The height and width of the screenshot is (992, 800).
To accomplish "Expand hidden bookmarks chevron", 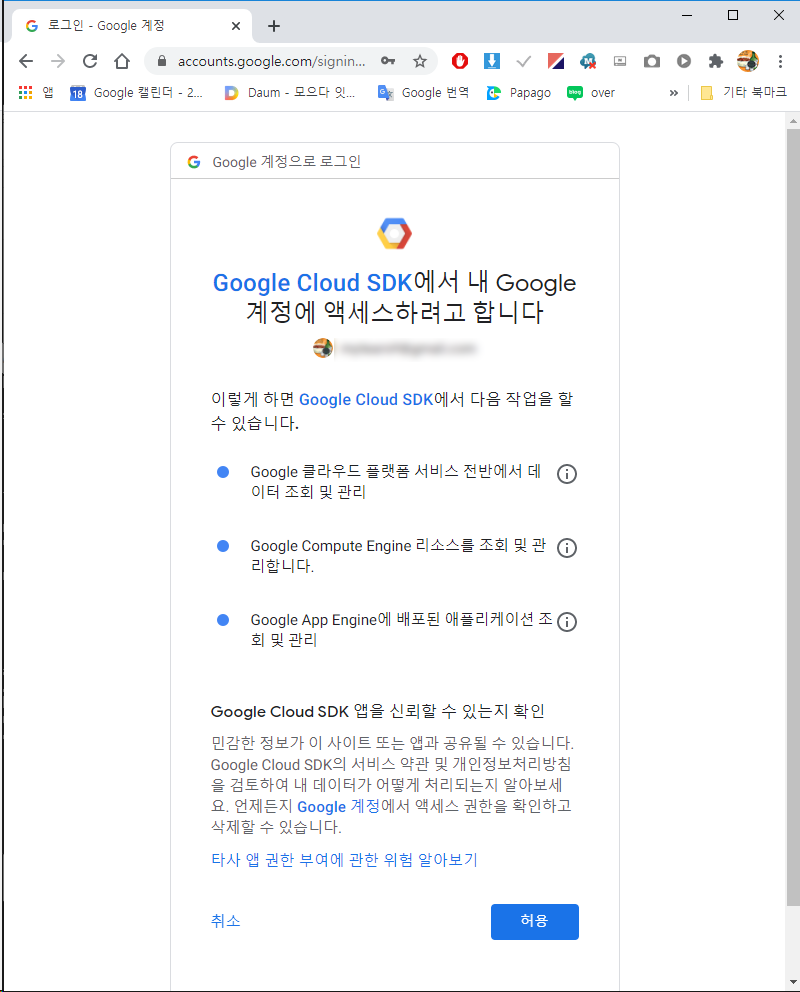I will [674, 93].
